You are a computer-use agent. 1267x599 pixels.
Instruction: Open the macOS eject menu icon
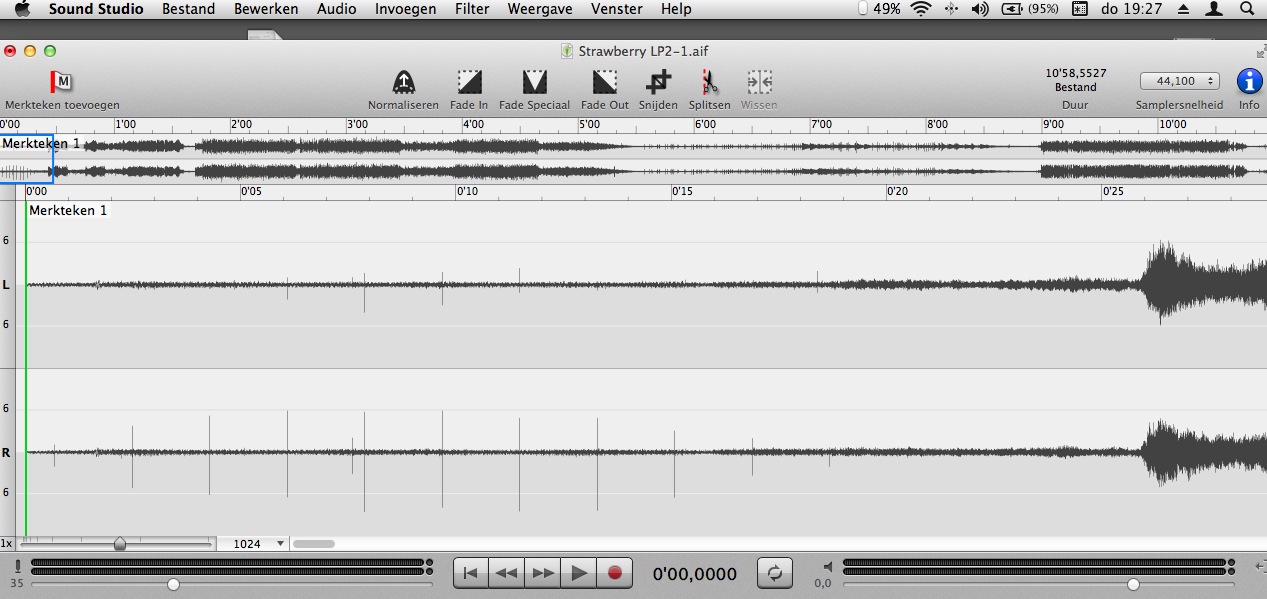(x=1183, y=9)
